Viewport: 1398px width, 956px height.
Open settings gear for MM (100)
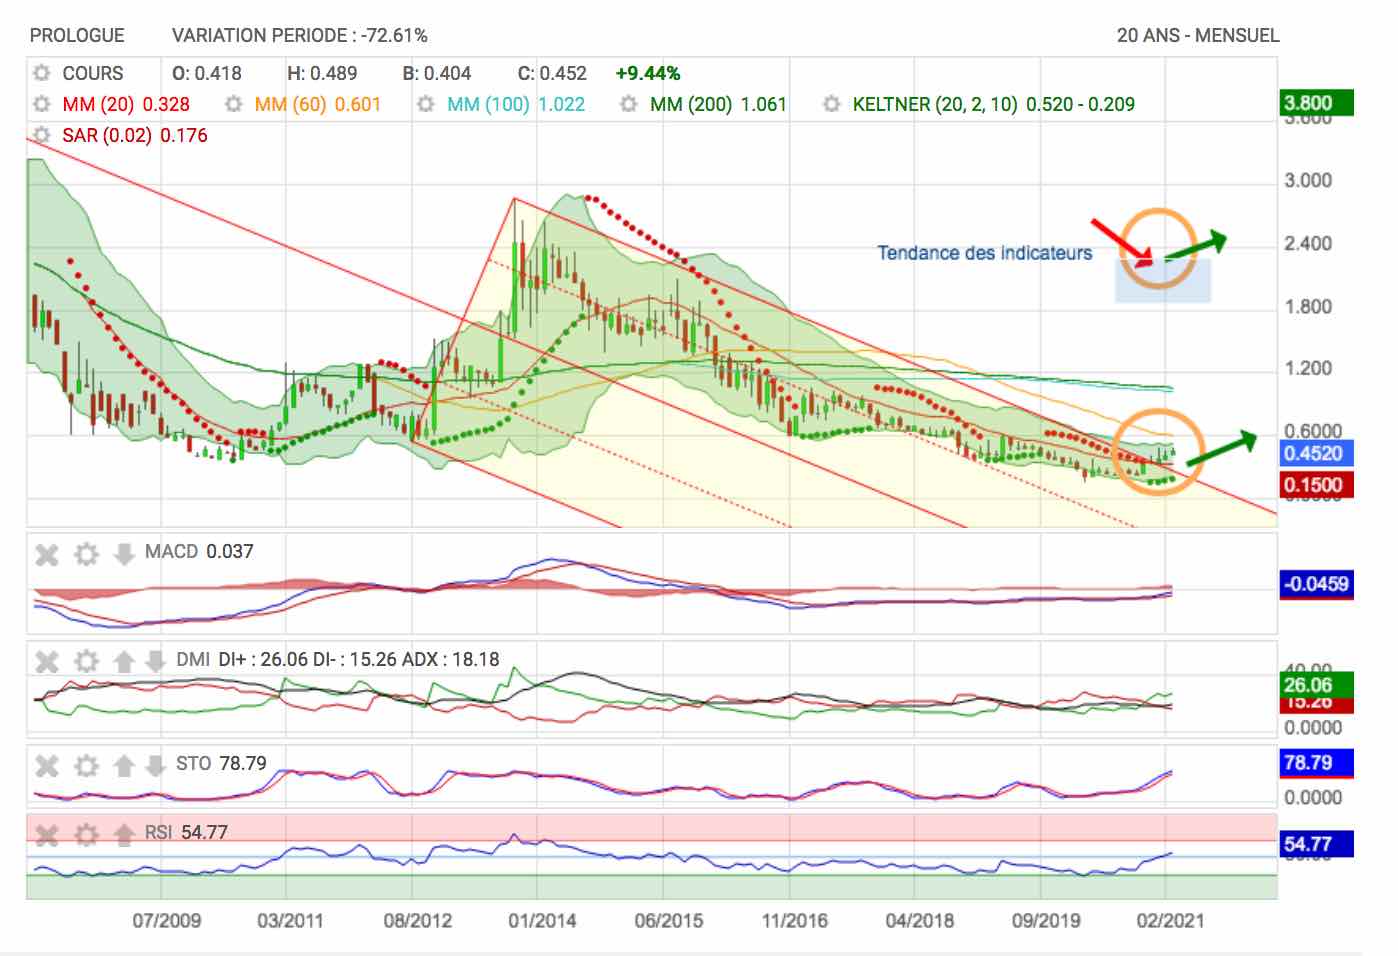(426, 104)
